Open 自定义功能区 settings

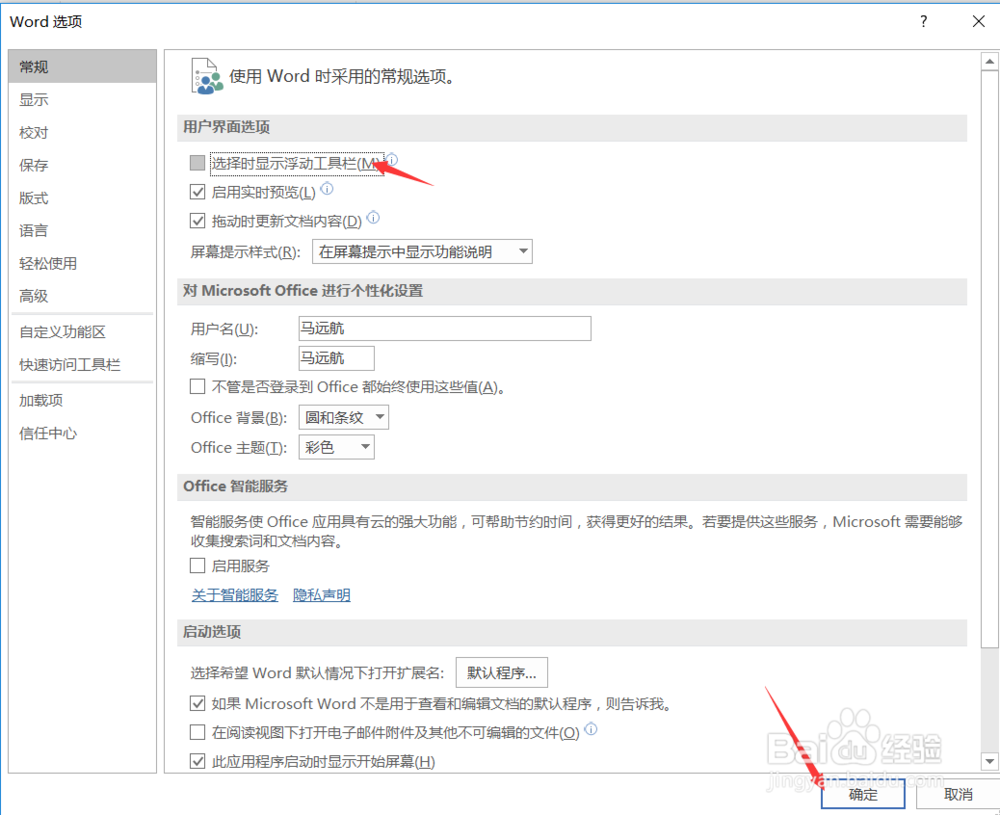coord(82,332)
